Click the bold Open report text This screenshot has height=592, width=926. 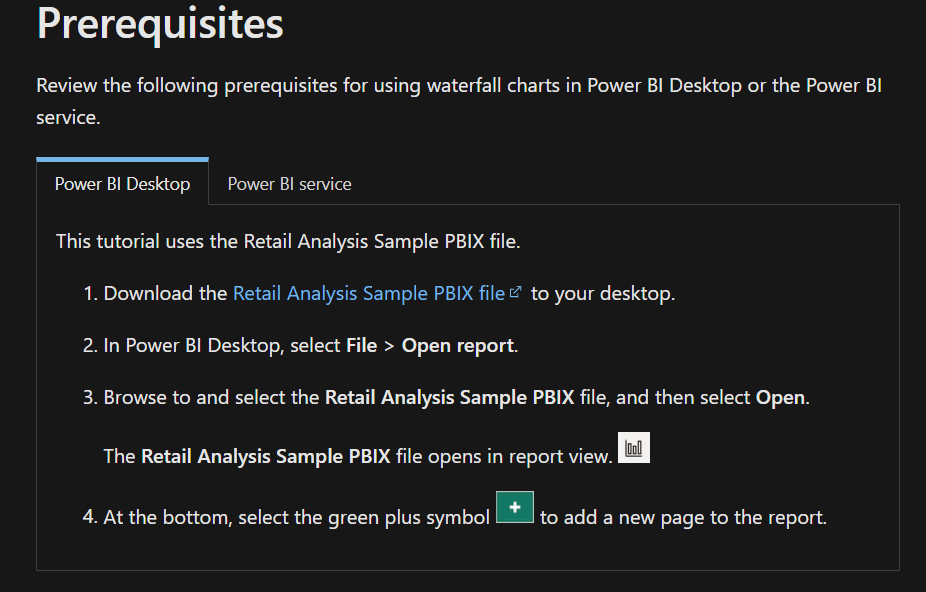click(458, 345)
